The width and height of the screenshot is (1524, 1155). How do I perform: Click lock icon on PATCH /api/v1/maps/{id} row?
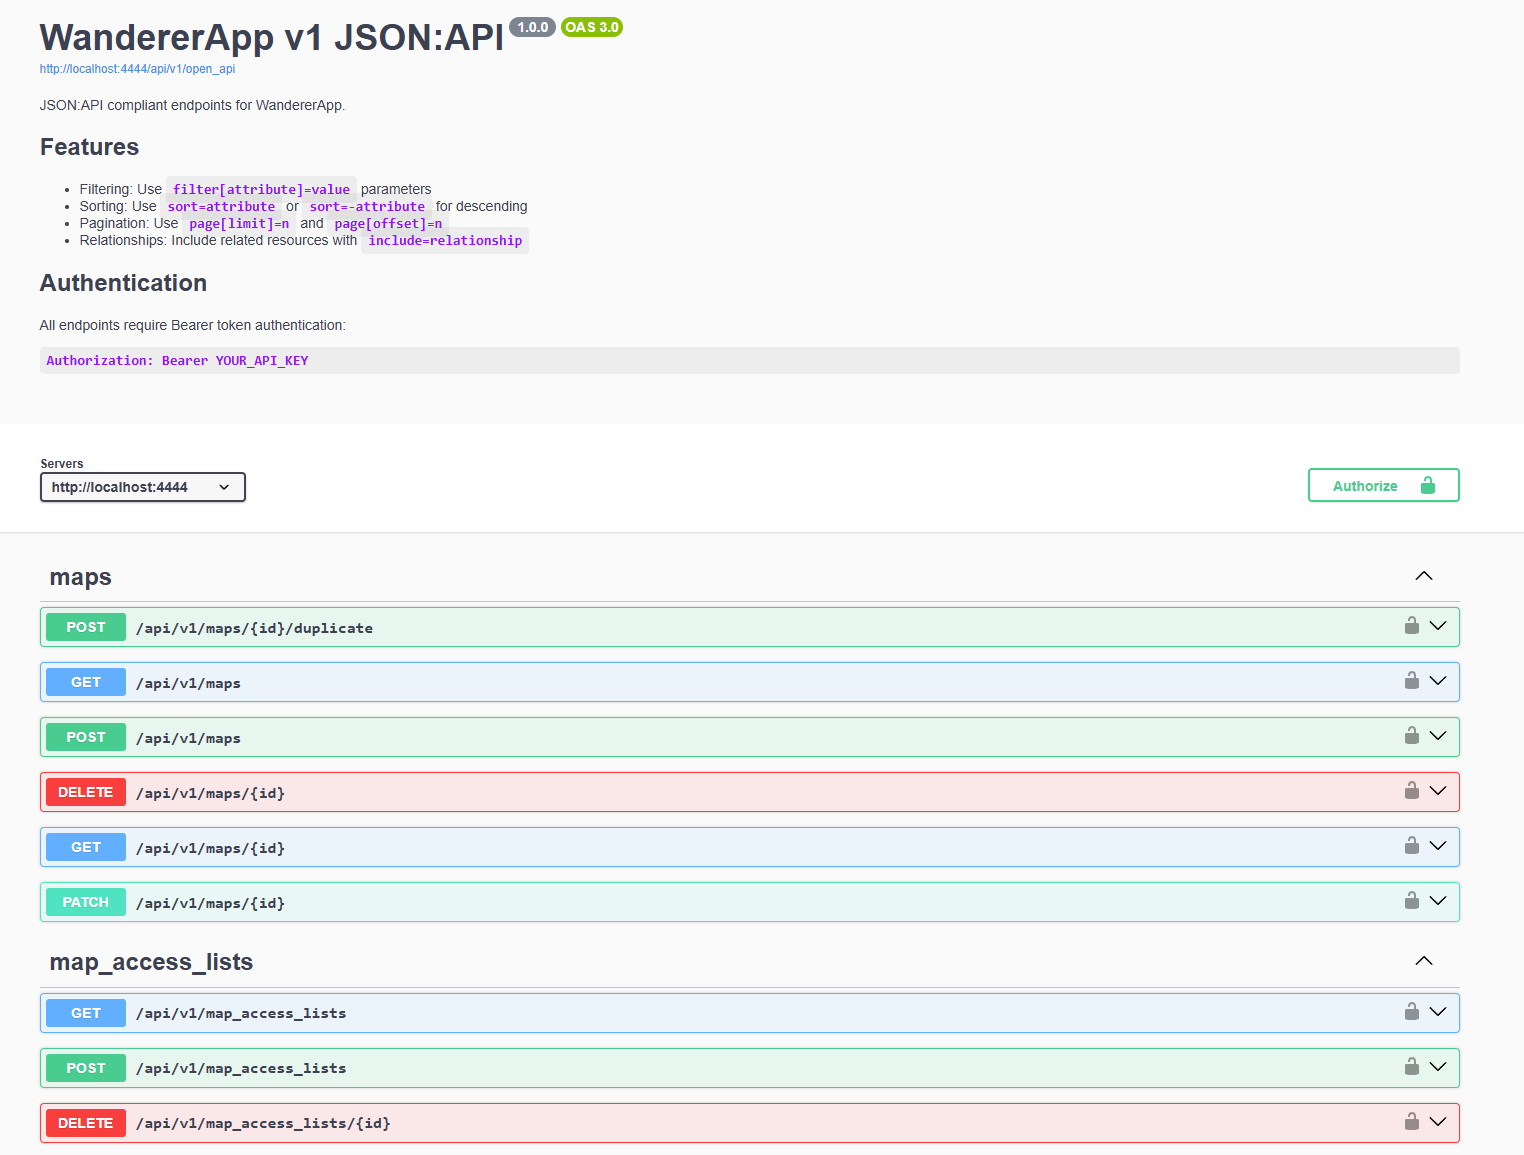pos(1411,901)
